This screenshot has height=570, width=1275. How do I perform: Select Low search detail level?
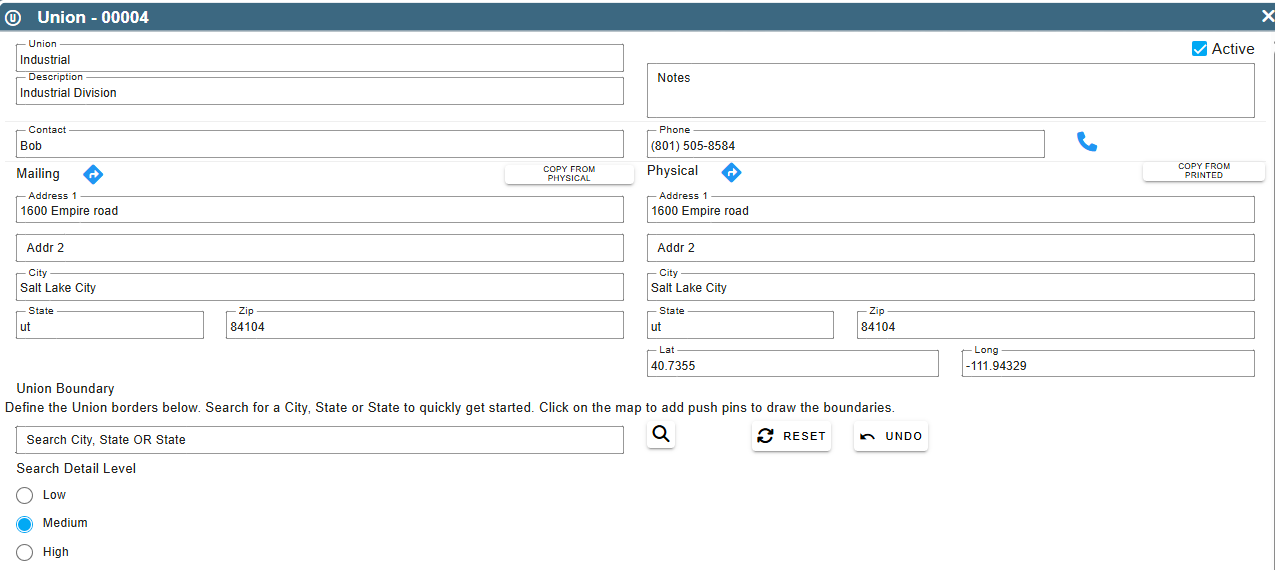point(25,495)
